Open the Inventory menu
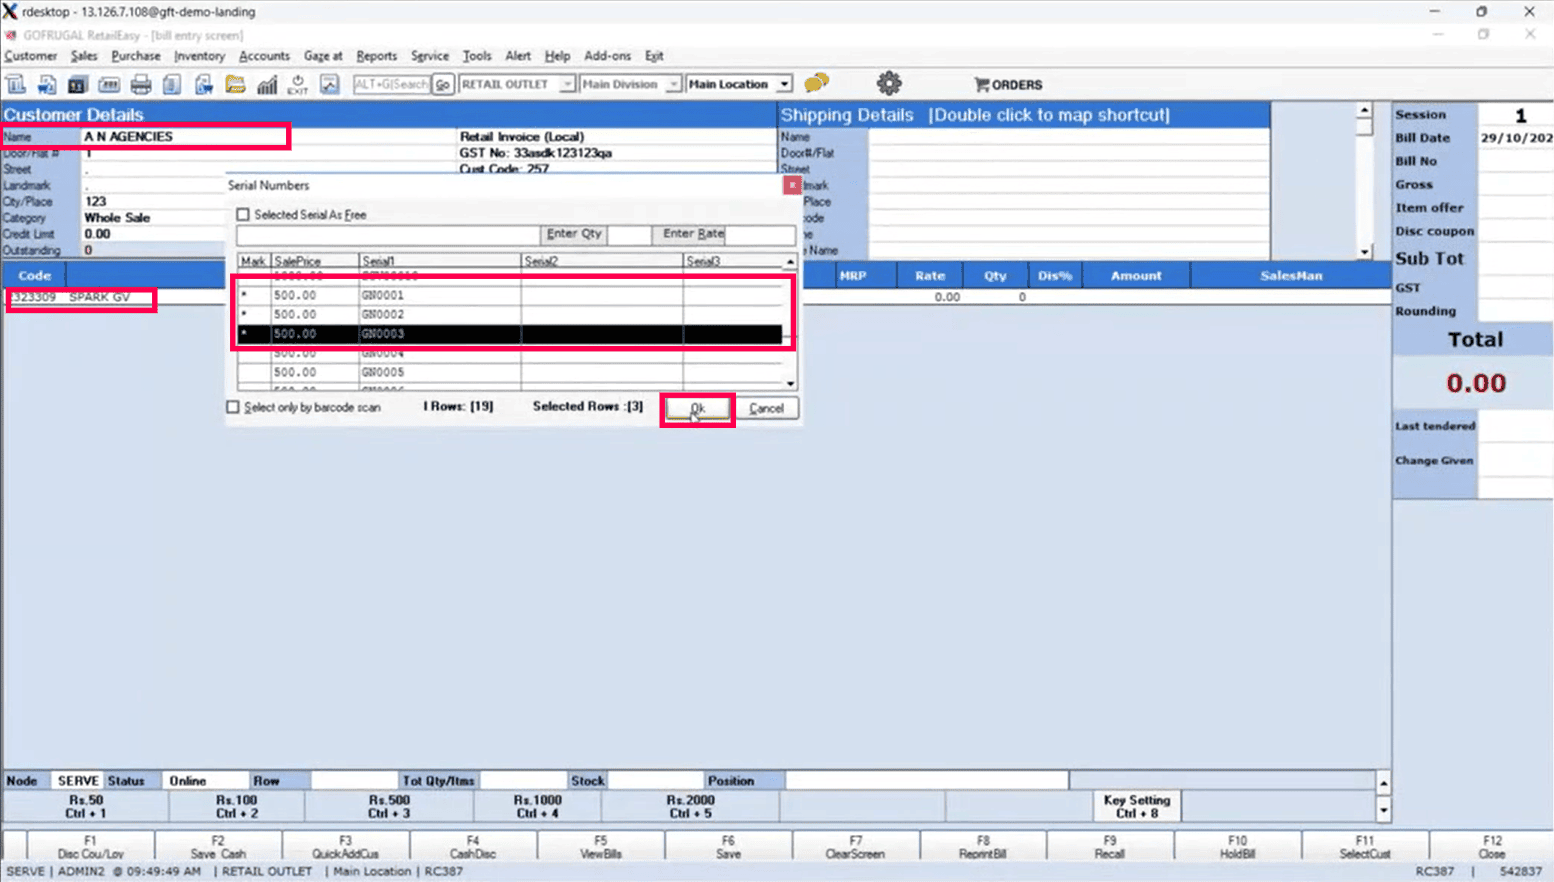1554x882 pixels. (199, 56)
